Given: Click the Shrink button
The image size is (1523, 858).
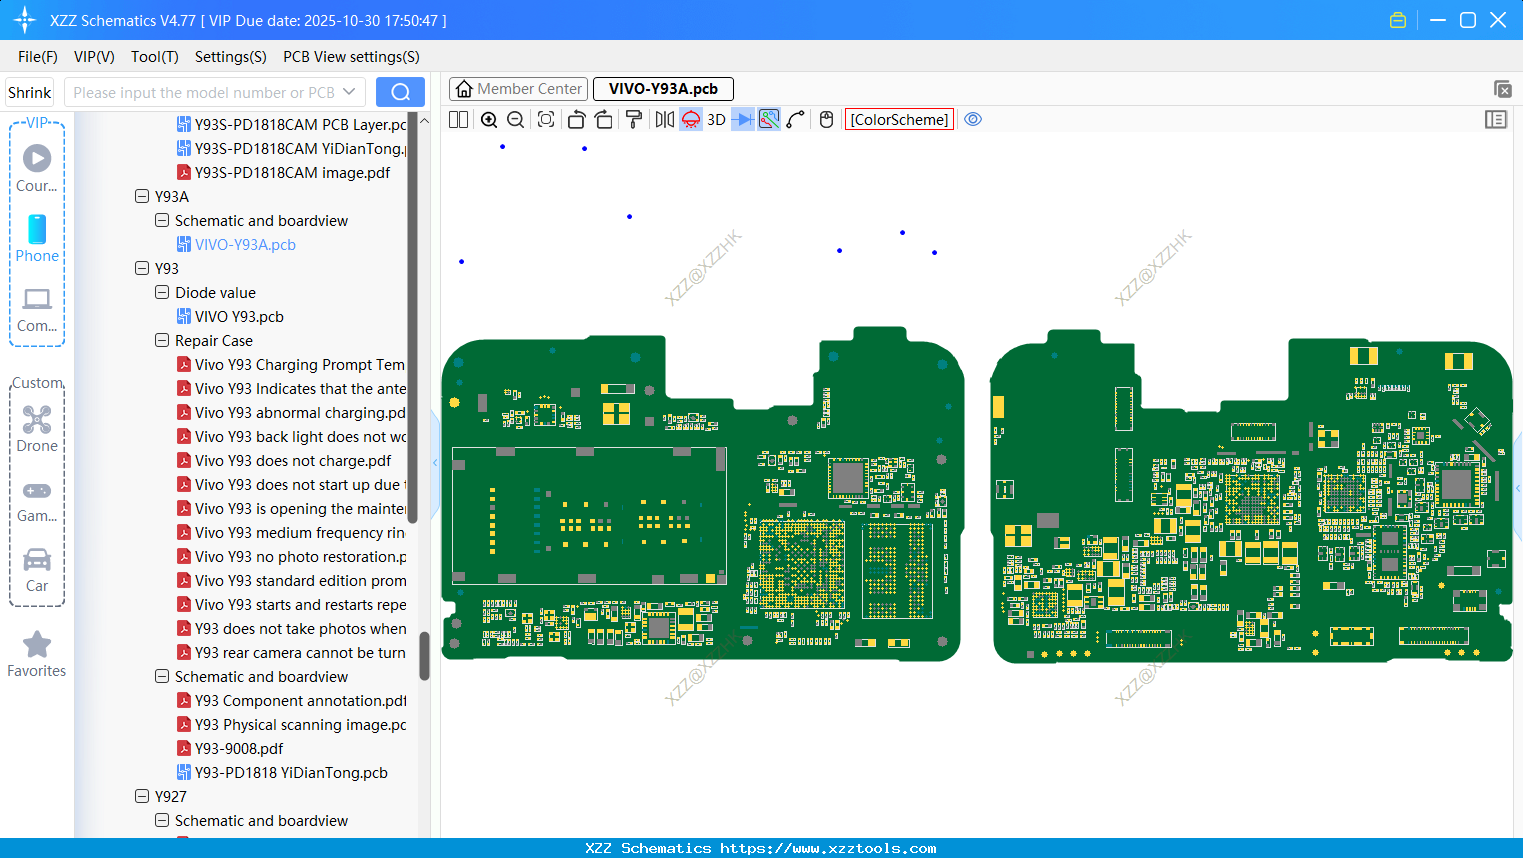Looking at the screenshot, I should pyautogui.click(x=30, y=92).
